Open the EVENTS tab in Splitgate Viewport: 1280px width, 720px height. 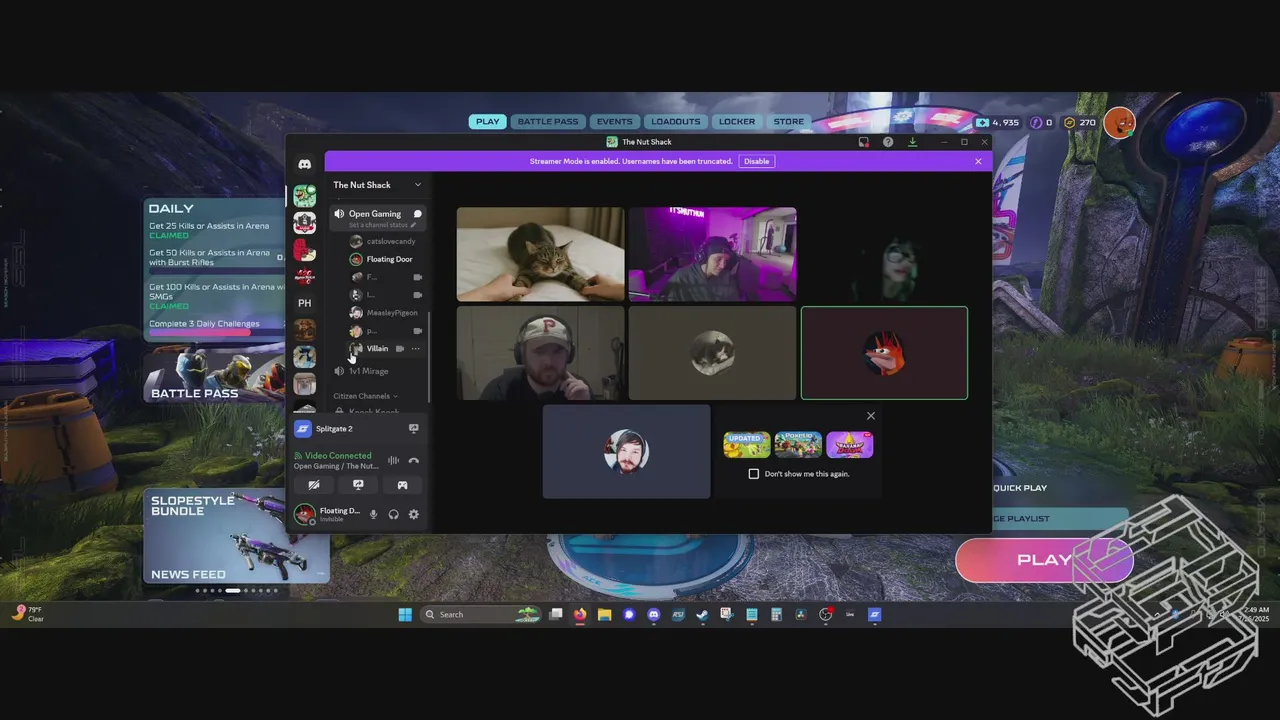coord(614,122)
